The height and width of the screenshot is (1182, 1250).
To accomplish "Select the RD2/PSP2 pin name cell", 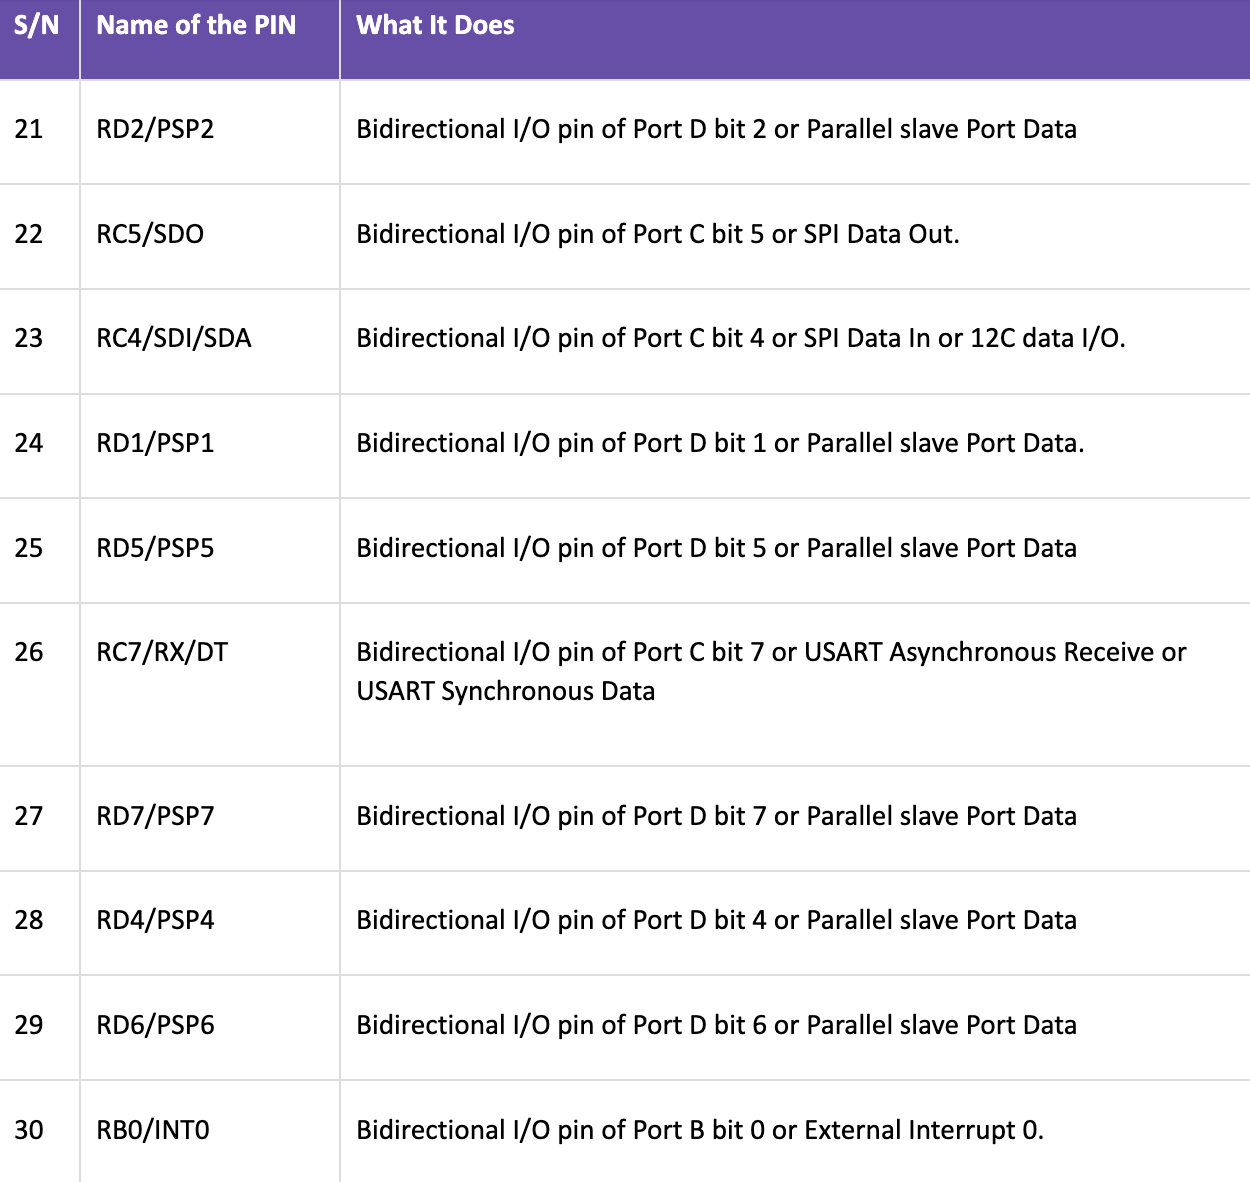I will (x=155, y=130).
